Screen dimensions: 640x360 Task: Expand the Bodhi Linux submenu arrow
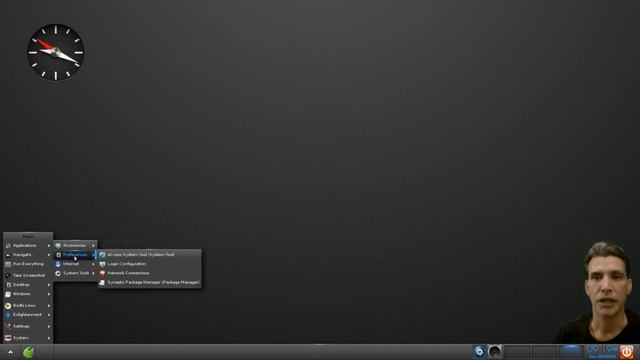click(49, 306)
